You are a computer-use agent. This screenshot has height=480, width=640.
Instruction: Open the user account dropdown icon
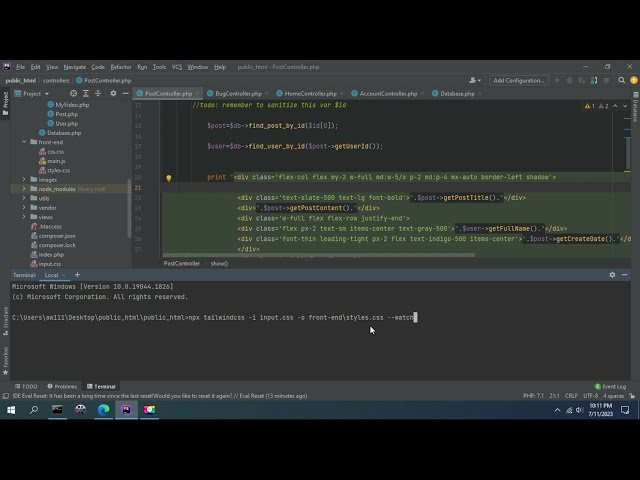pos(475,80)
